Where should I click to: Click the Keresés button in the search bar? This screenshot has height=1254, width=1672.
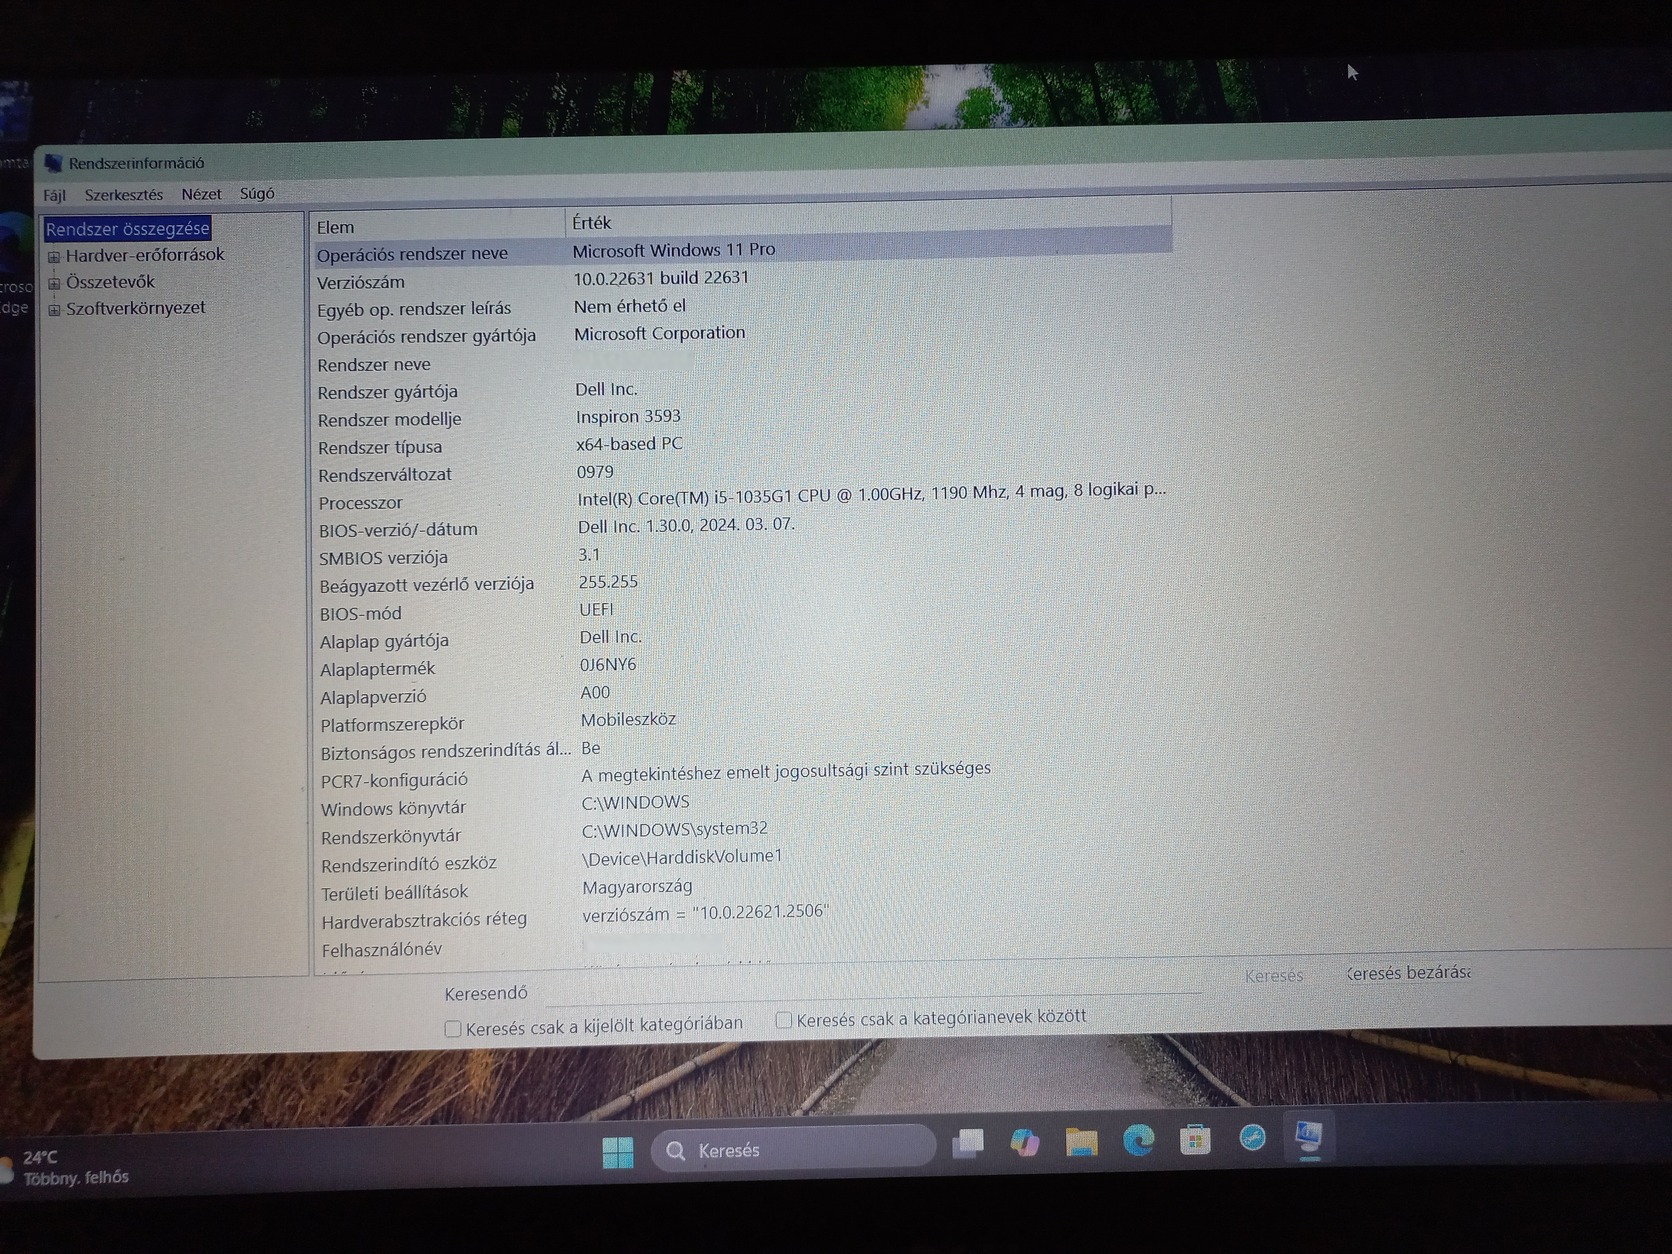[1274, 975]
